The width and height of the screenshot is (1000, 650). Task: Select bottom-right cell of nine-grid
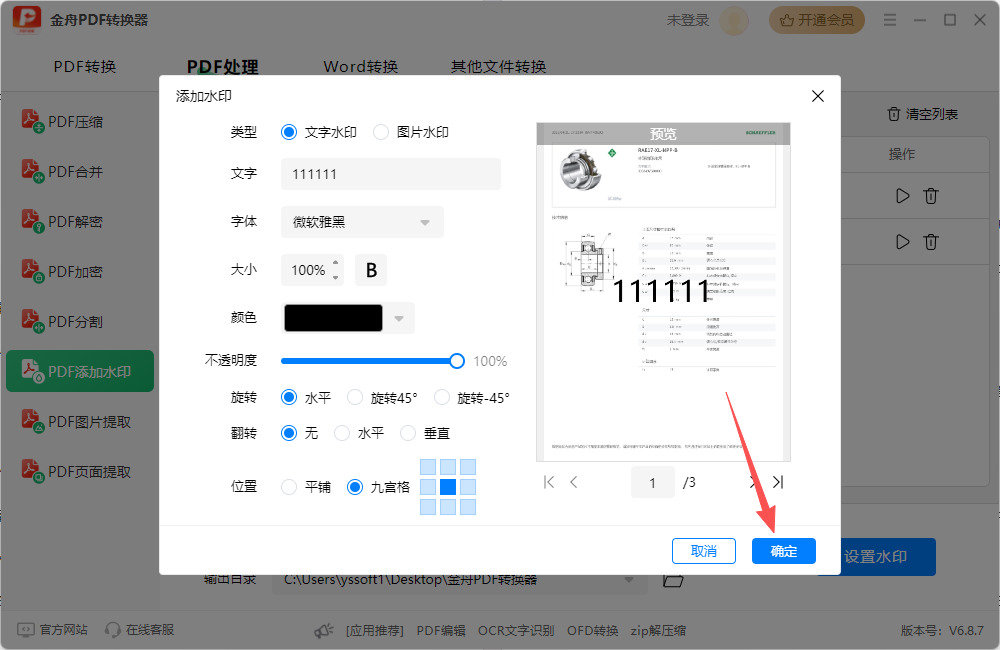468,507
